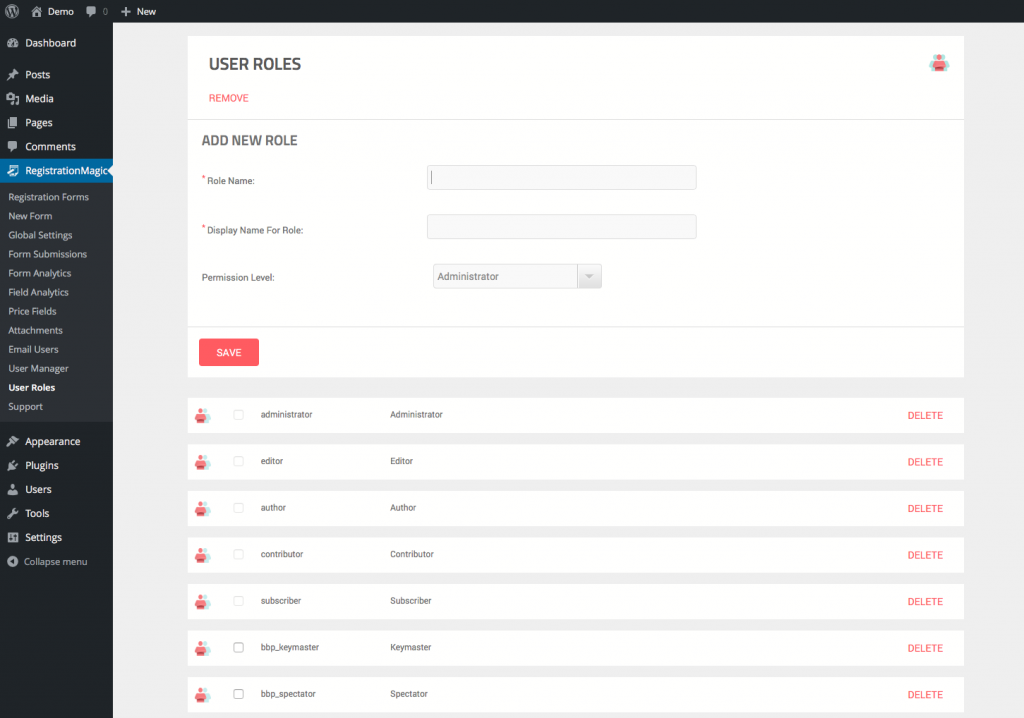Click inside the Role Name input field
This screenshot has width=1024, height=718.
click(x=561, y=177)
